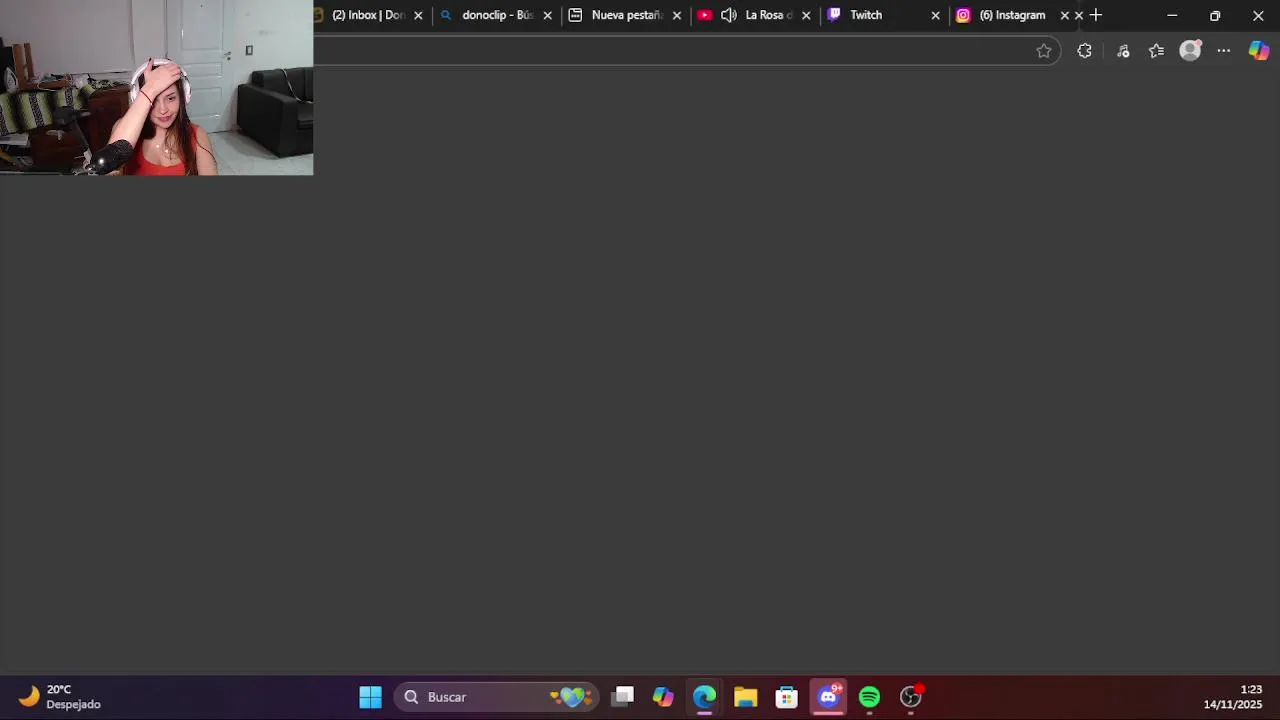Switch to the Instagram tab
This screenshot has width=1280, height=720.
pos(1011,15)
